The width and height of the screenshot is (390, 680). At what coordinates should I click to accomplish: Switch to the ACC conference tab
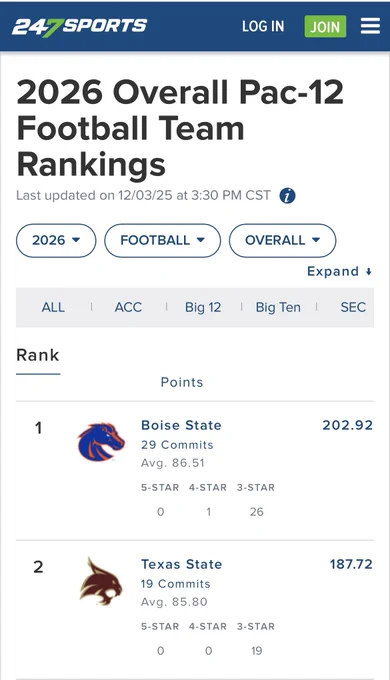pos(128,307)
